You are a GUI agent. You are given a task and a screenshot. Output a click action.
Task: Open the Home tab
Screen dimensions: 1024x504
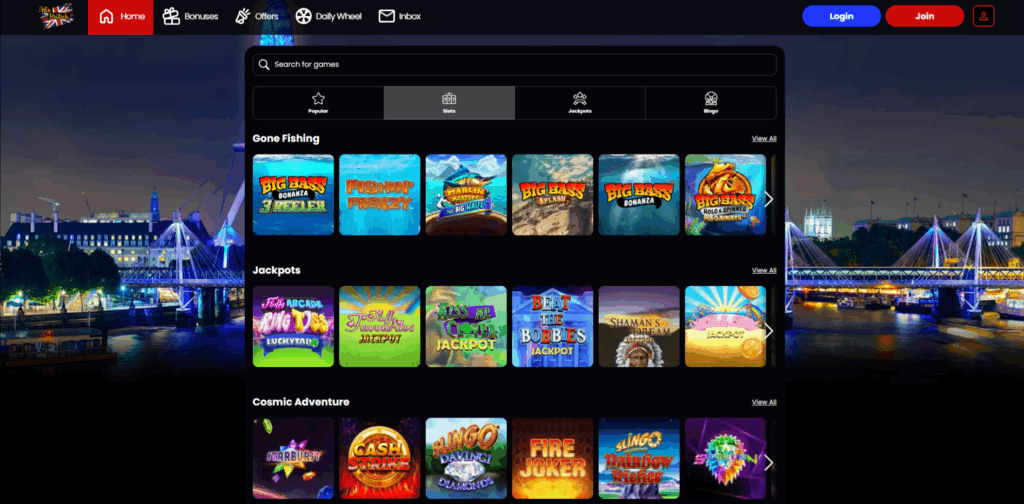click(x=121, y=17)
